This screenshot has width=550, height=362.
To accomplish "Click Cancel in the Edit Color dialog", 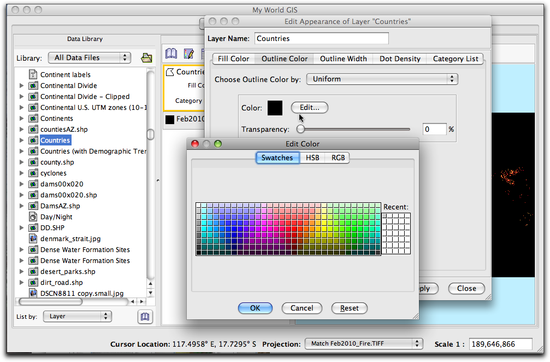I will click(302, 308).
